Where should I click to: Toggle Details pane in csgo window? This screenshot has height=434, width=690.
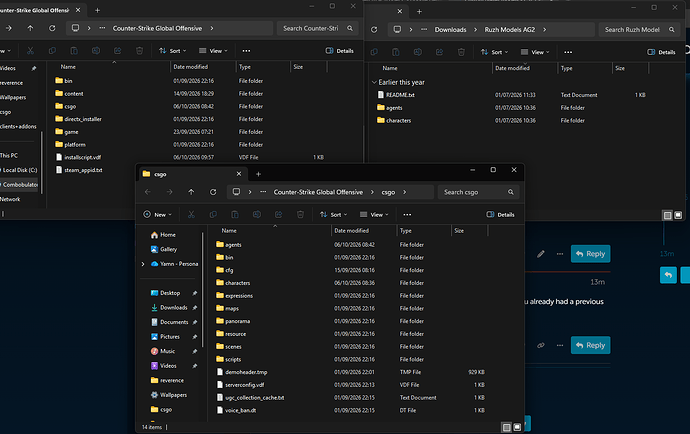pyautogui.click(x=500, y=214)
